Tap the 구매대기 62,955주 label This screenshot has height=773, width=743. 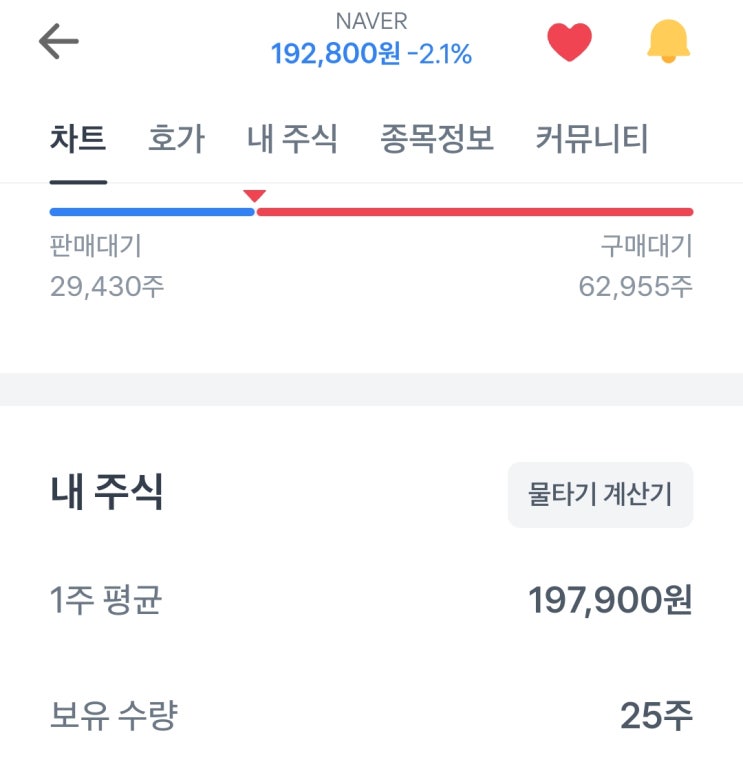tap(636, 267)
